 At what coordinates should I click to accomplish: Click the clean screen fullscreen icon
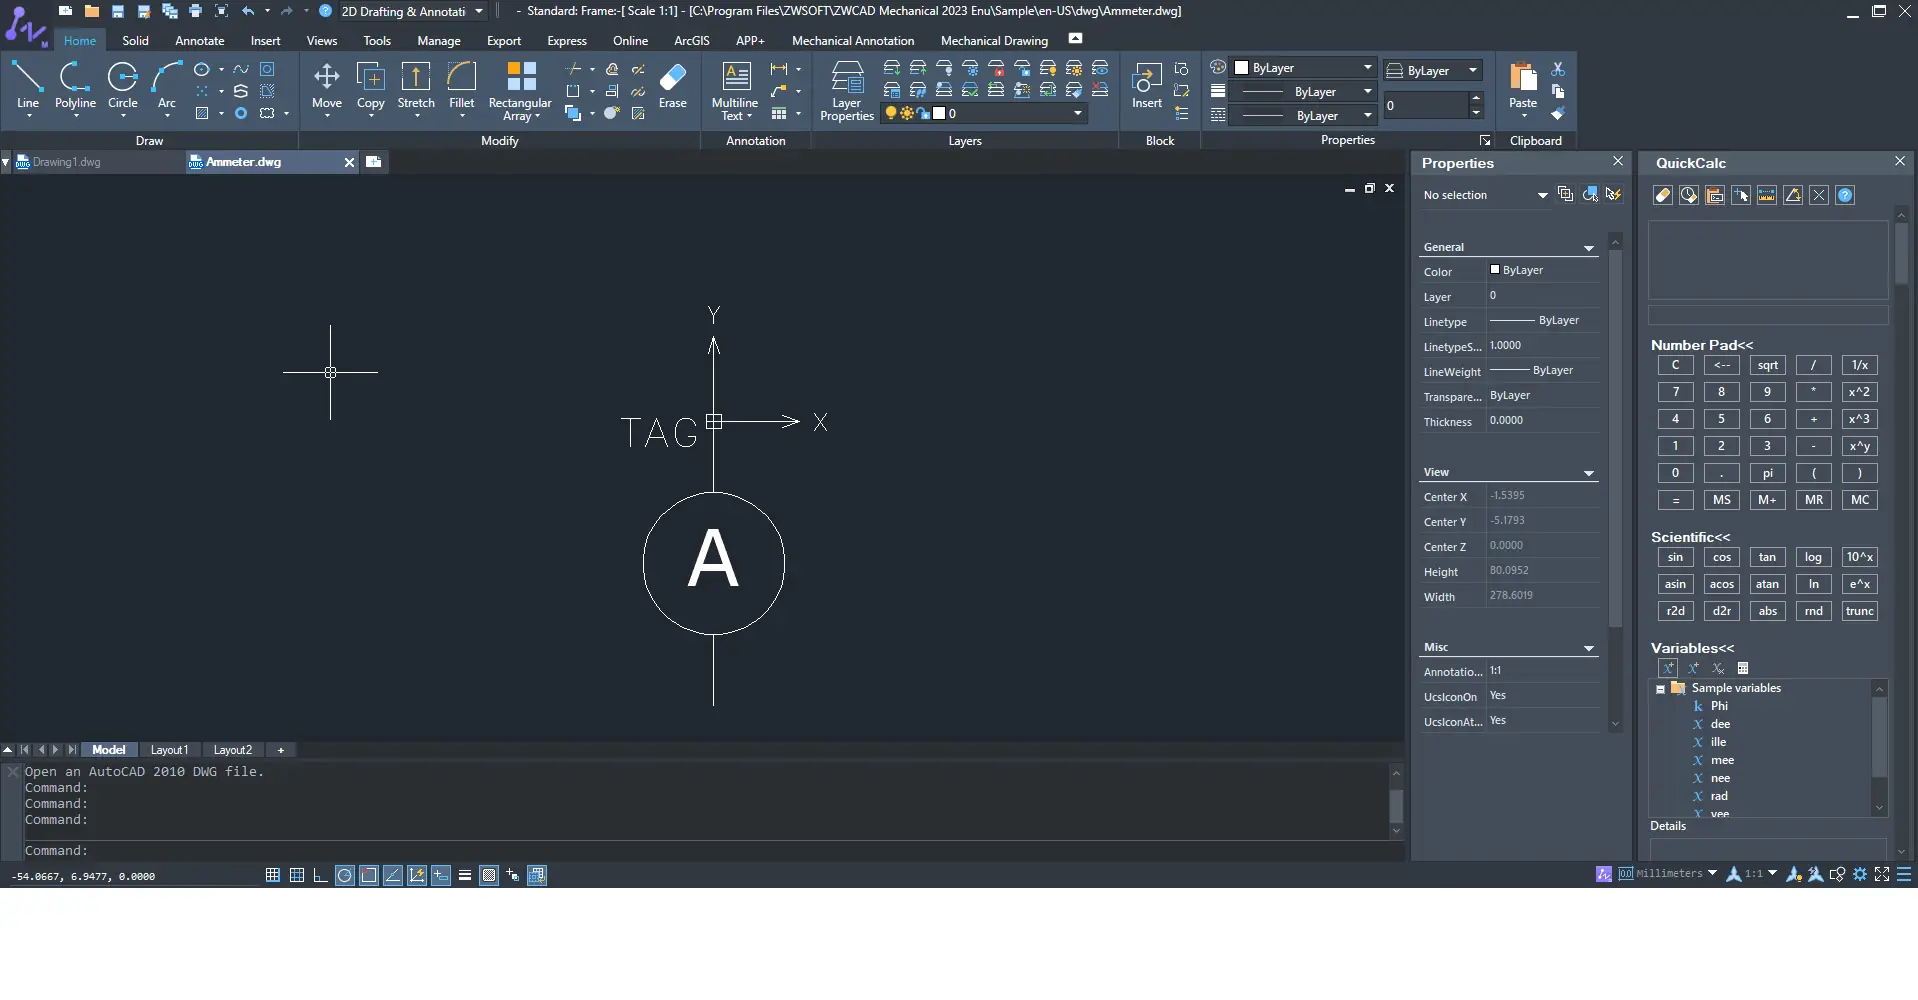(1882, 874)
